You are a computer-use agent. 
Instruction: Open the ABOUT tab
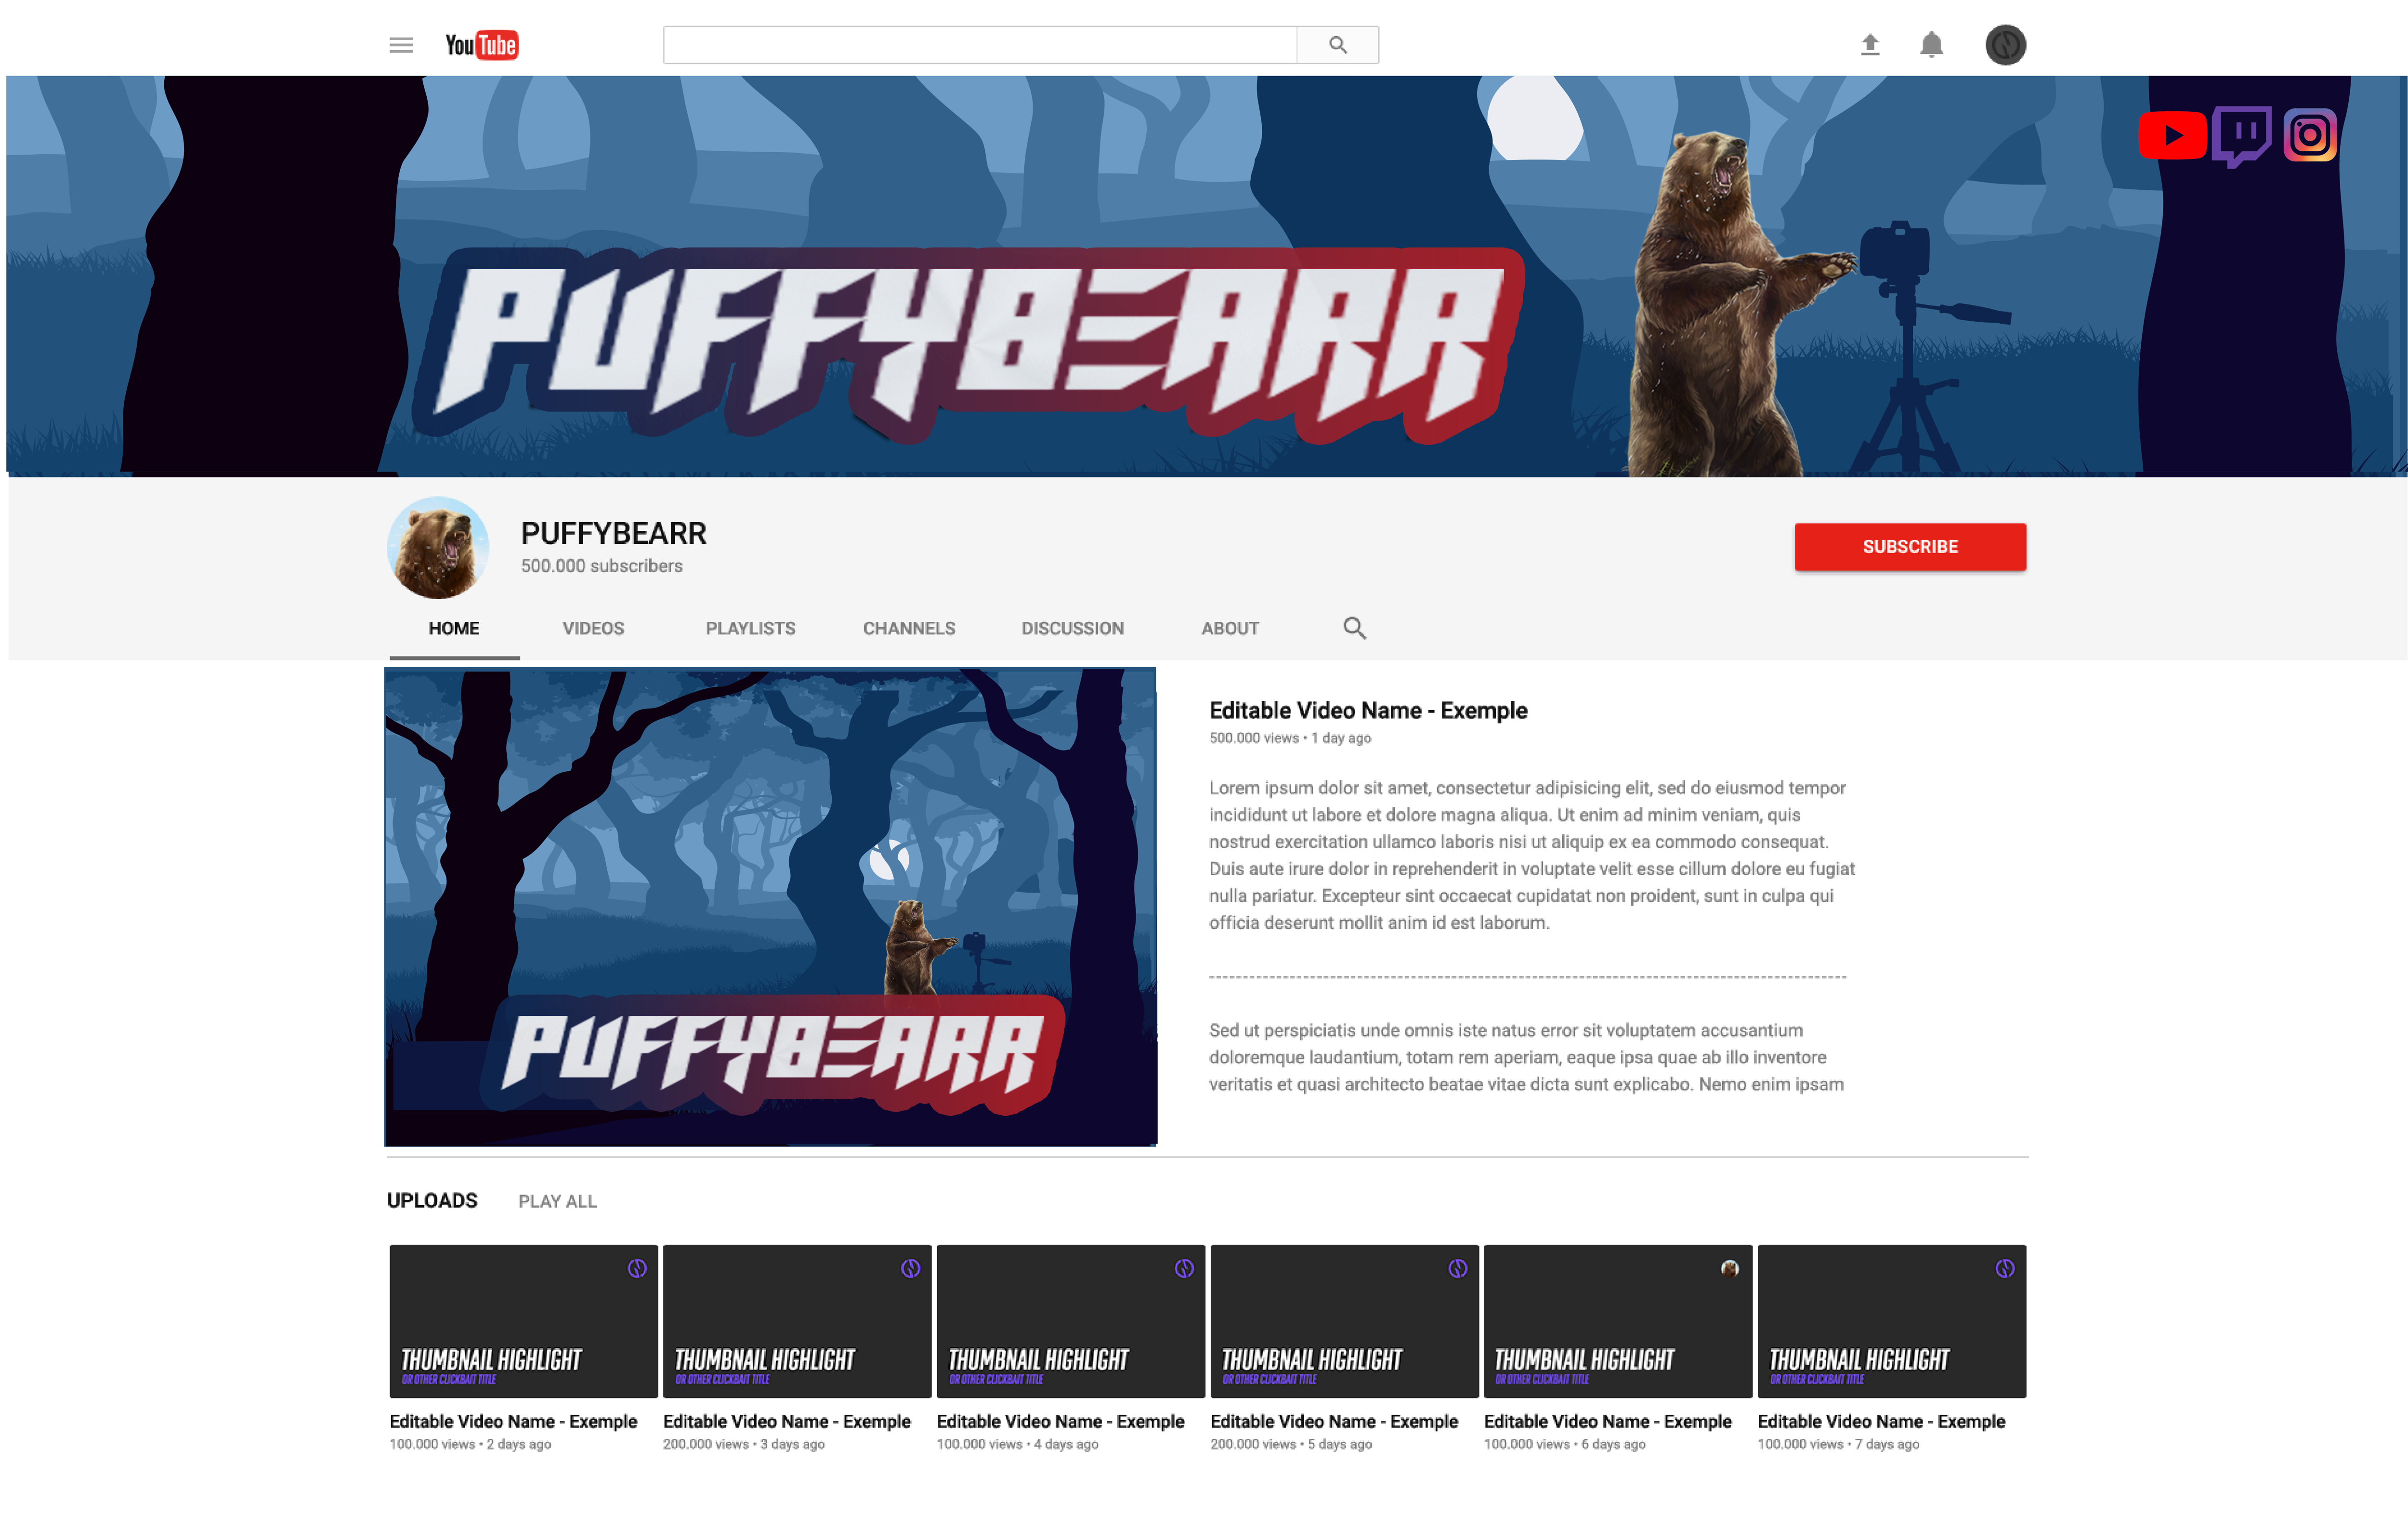1229,628
